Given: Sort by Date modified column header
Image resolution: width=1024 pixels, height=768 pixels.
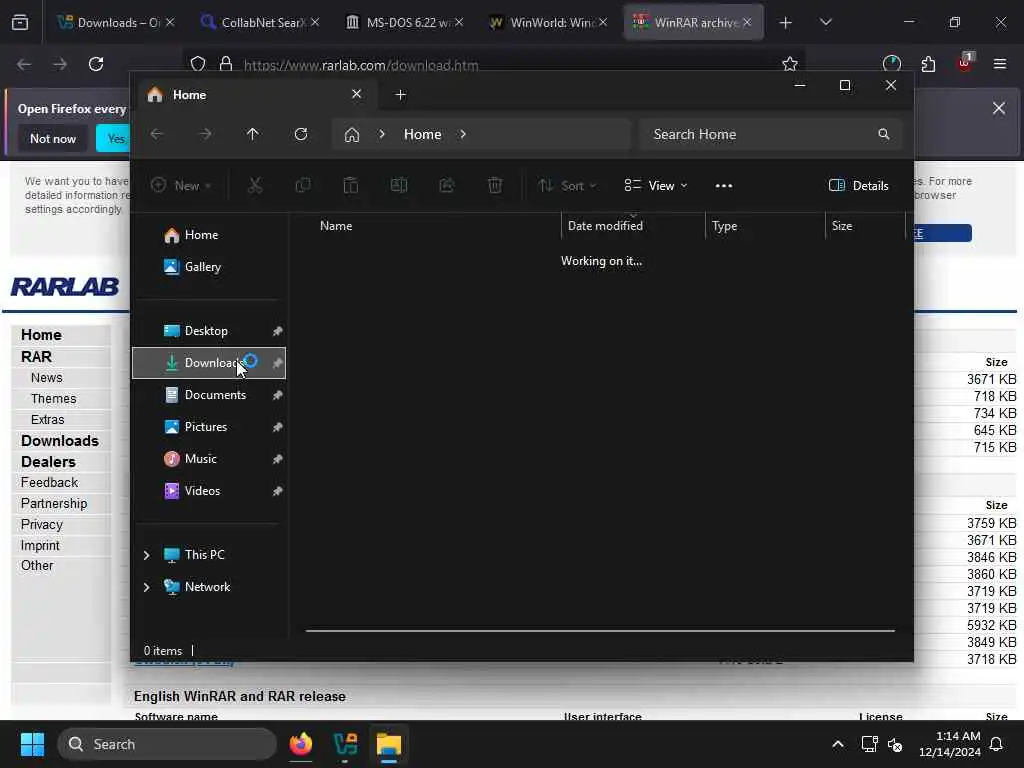Looking at the screenshot, I should point(633,226).
